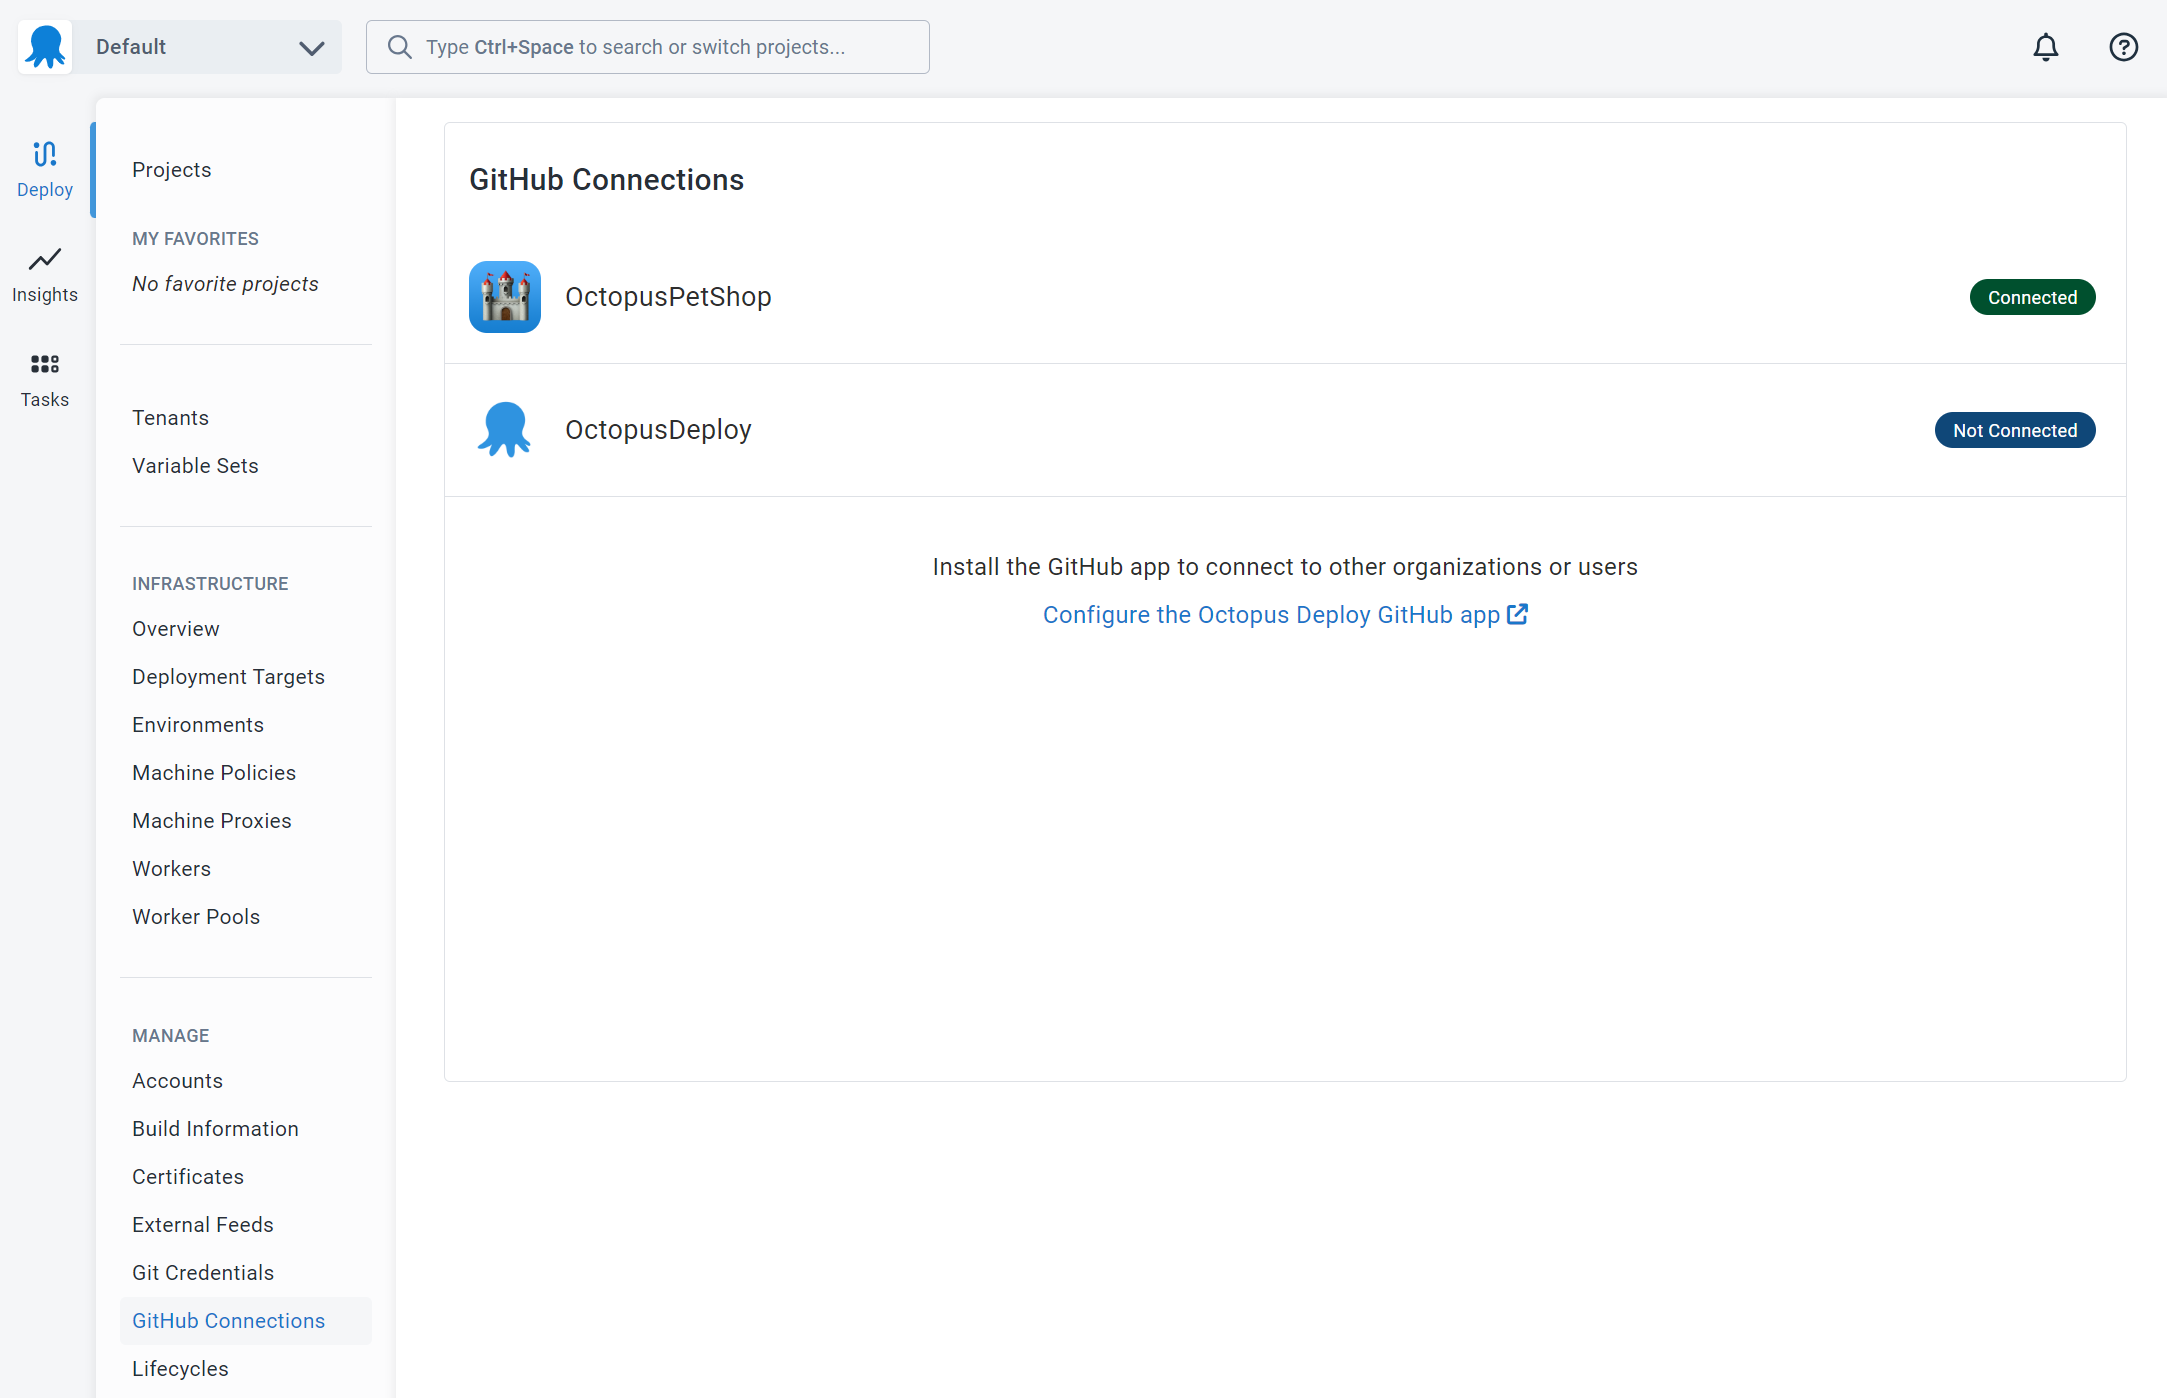Navigate to Variable Sets
2167x1398 pixels.
[195, 466]
